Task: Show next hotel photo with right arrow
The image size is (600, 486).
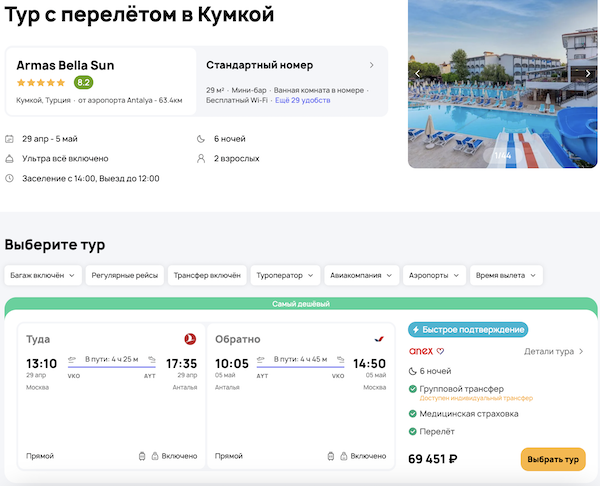Action: (x=588, y=73)
